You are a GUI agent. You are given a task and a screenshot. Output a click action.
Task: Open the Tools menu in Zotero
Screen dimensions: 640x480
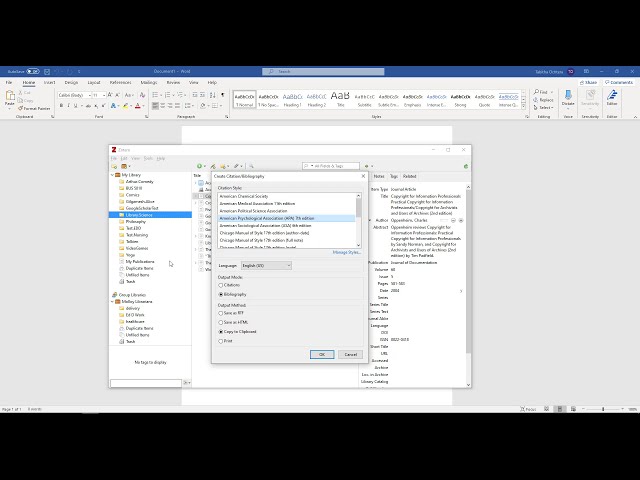(148, 158)
